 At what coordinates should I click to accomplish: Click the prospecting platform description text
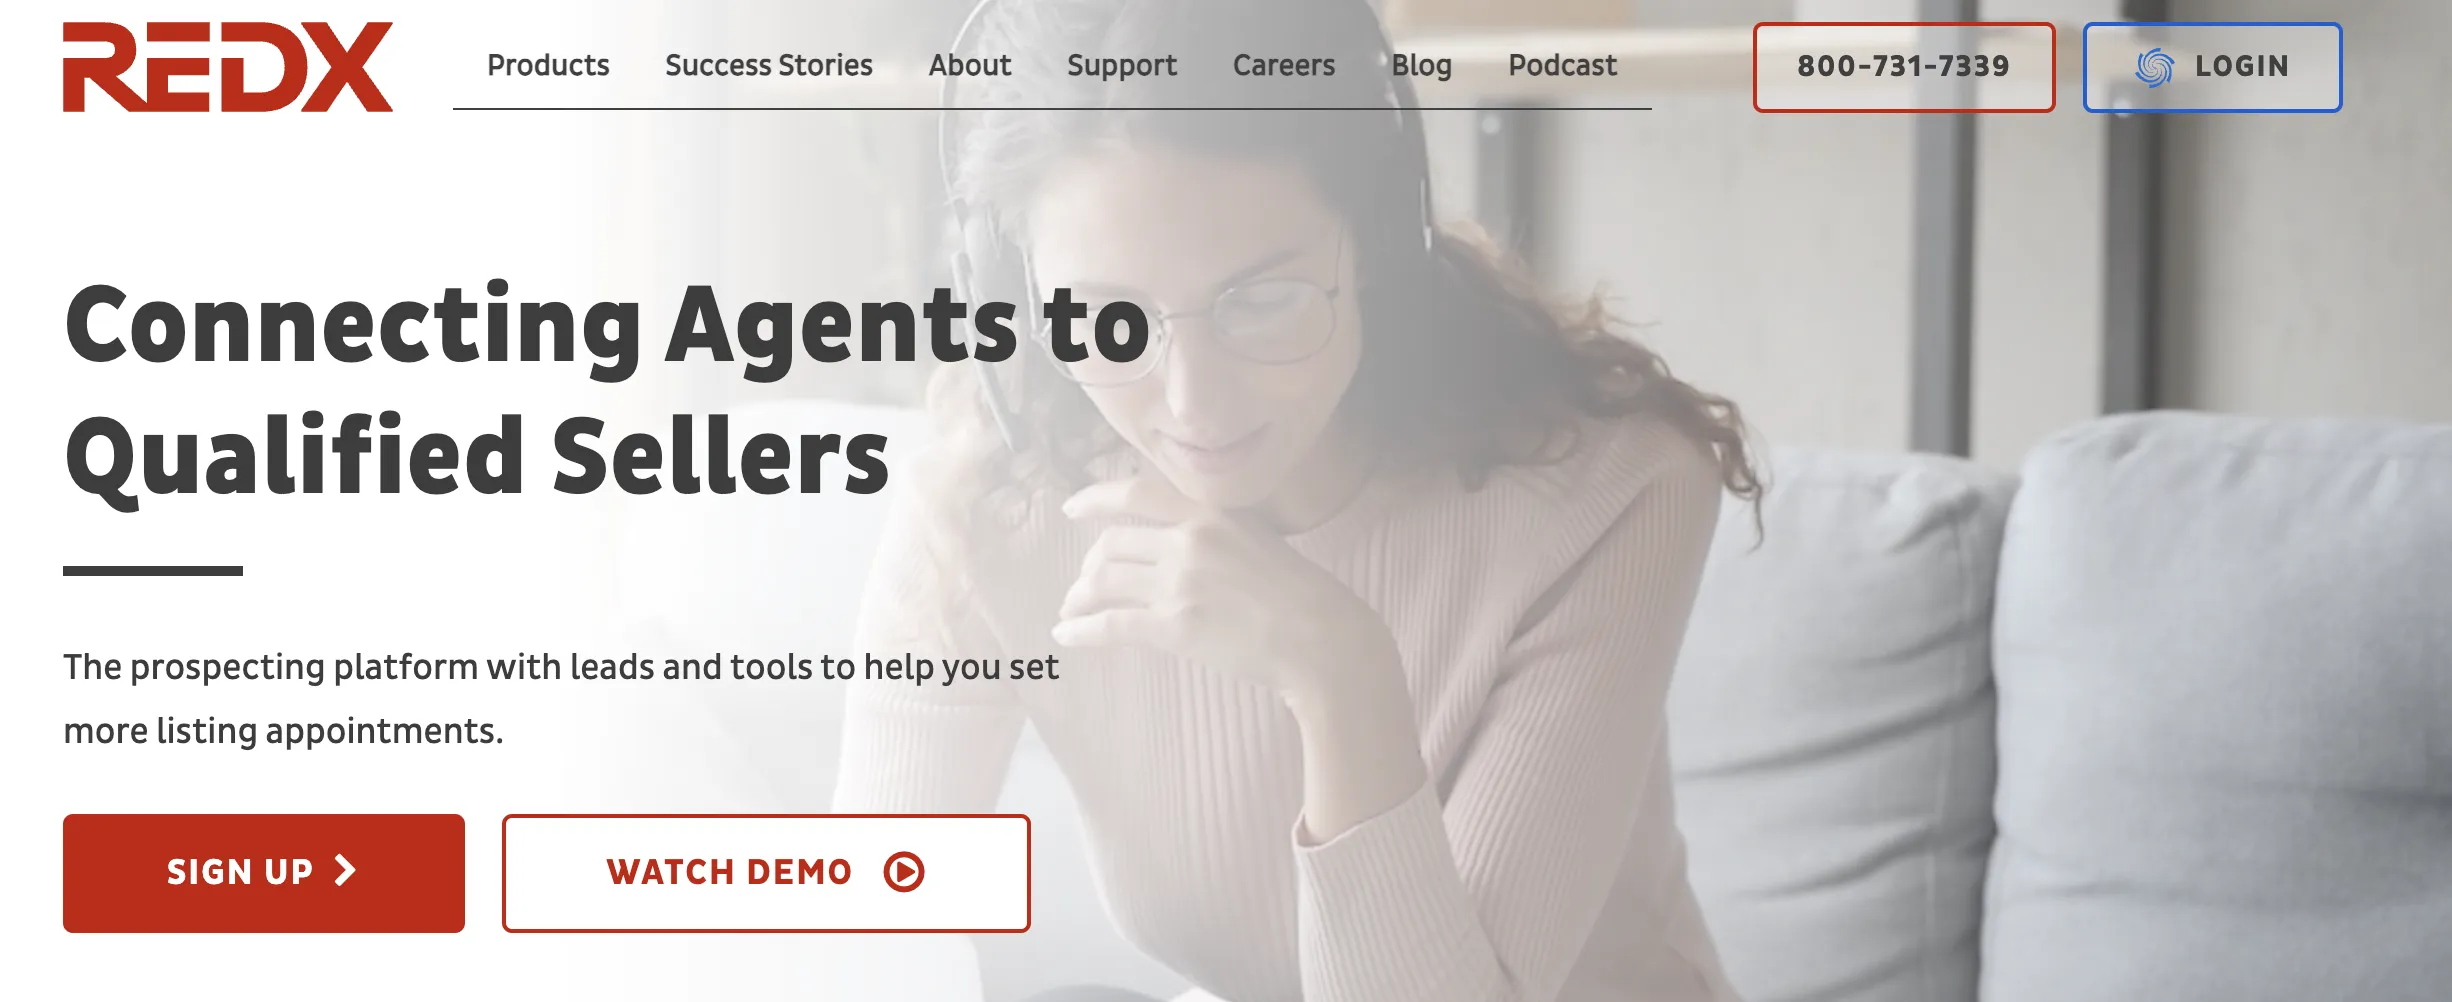(x=561, y=699)
